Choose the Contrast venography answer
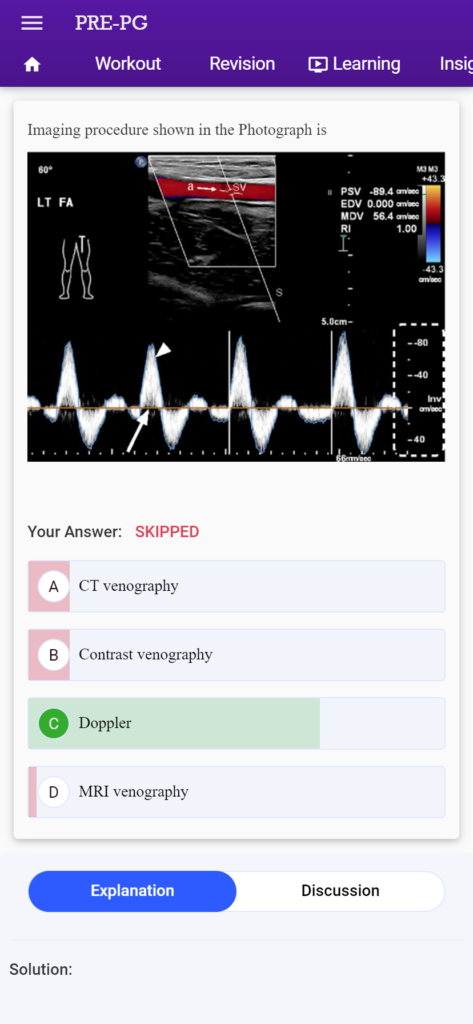Screen dimensions: 473x1024 coord(236,655)
